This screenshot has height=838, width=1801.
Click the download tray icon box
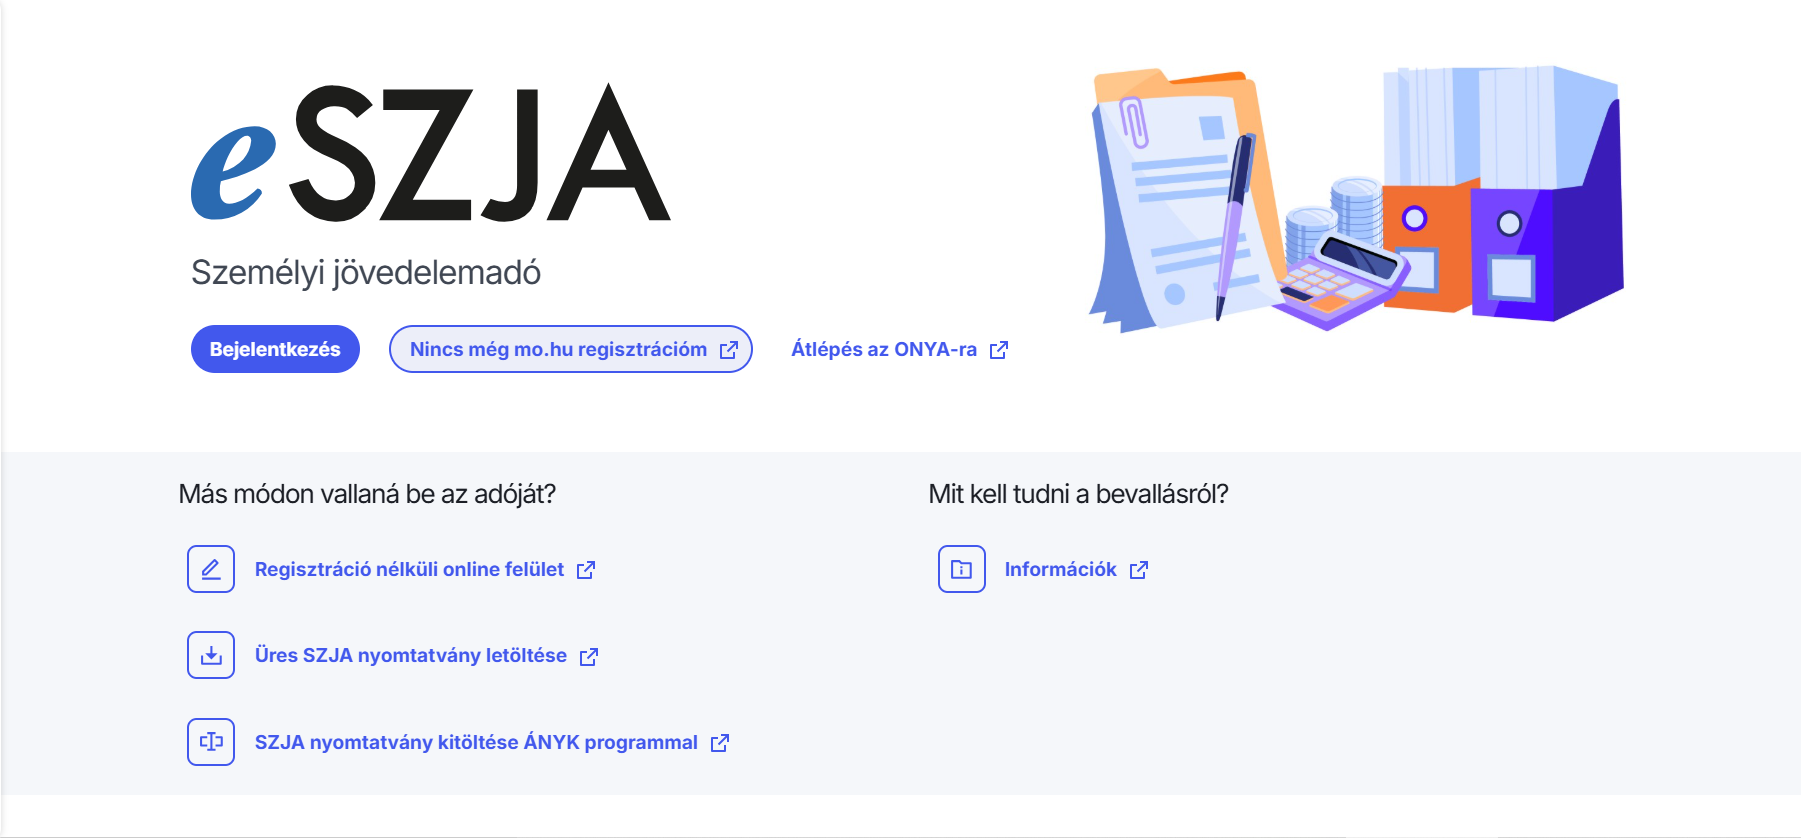pos(211,655)
